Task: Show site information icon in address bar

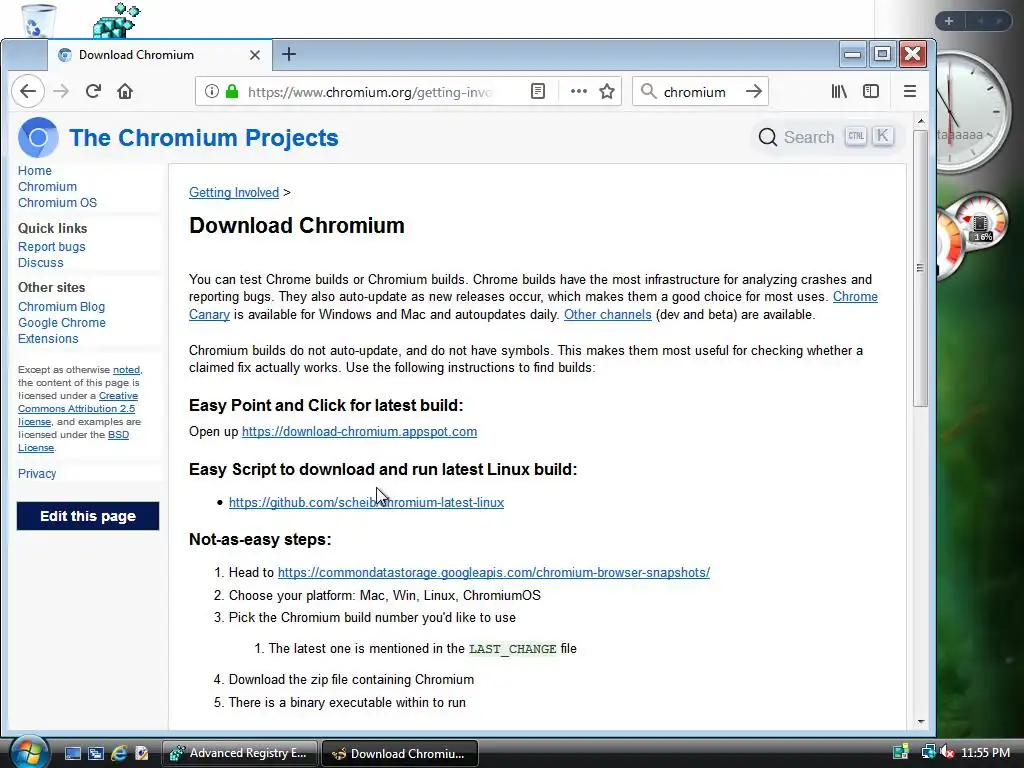Action: tap(212, 91)
